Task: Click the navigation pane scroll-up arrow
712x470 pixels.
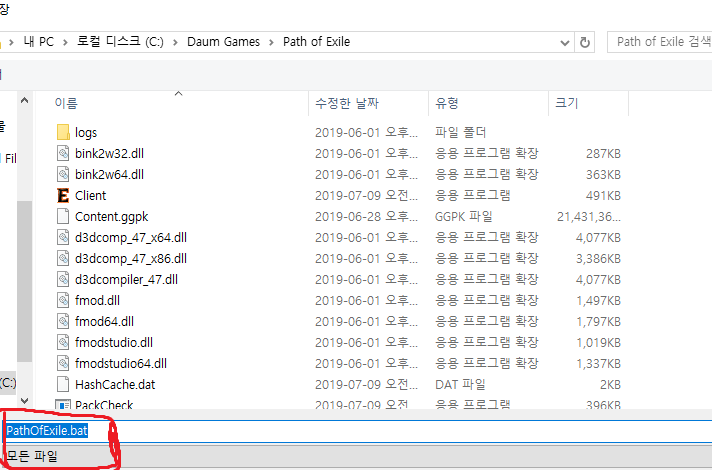Action: click(25, 100)
